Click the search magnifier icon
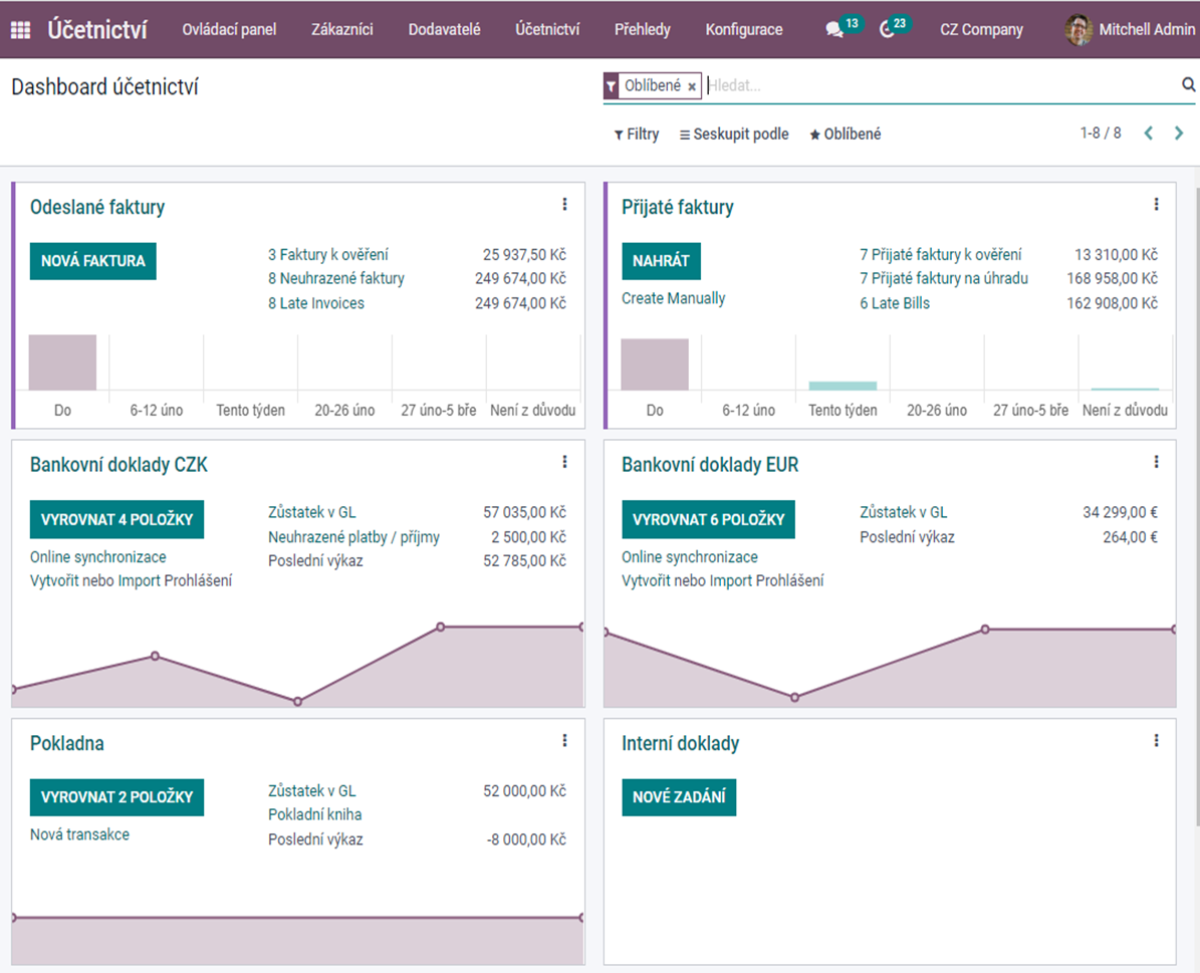This screenshot has width=1200, height=973. pos(1189,85)
